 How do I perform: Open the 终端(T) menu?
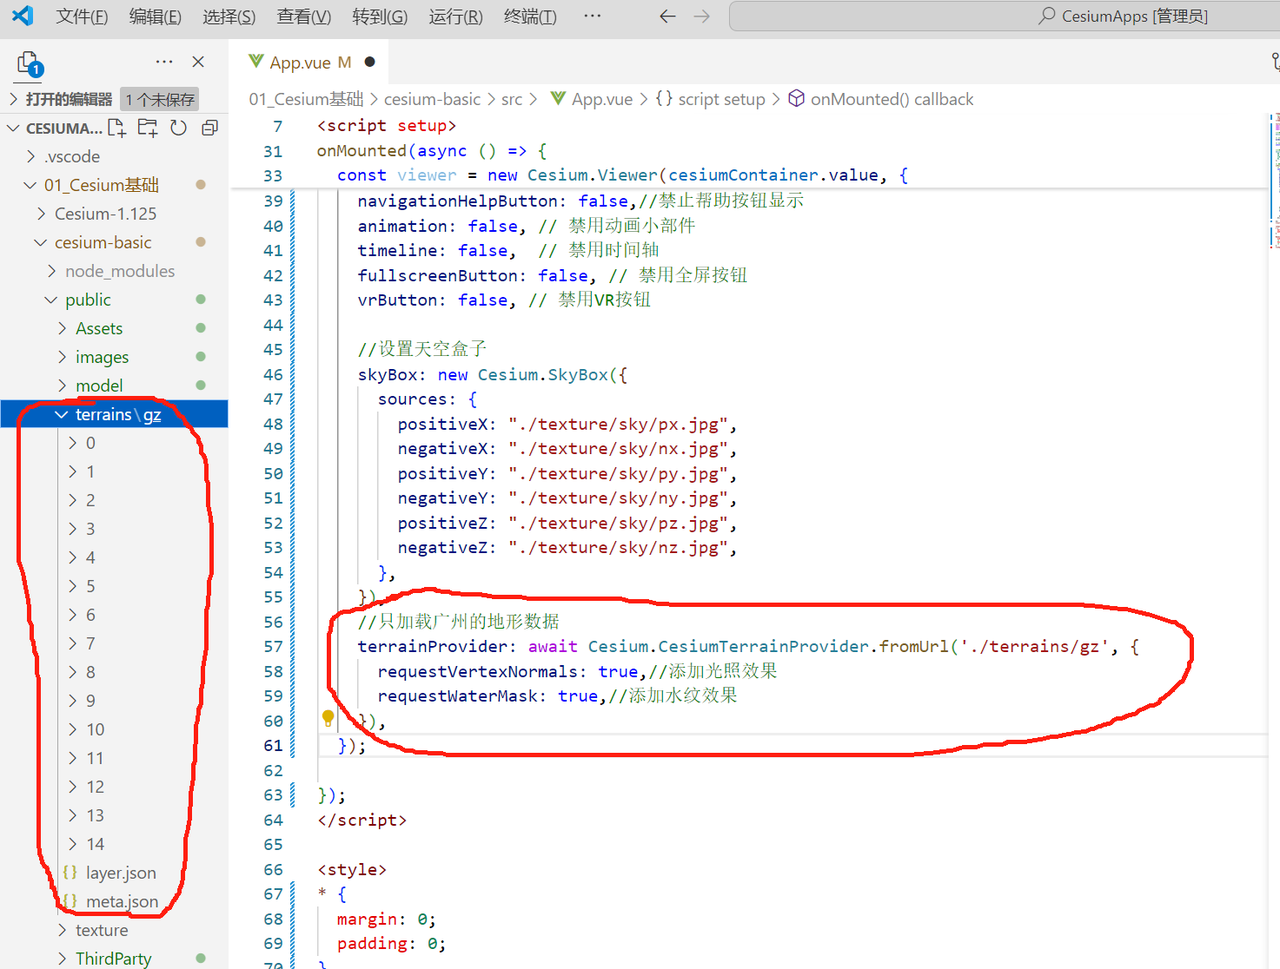pos(530,16)
